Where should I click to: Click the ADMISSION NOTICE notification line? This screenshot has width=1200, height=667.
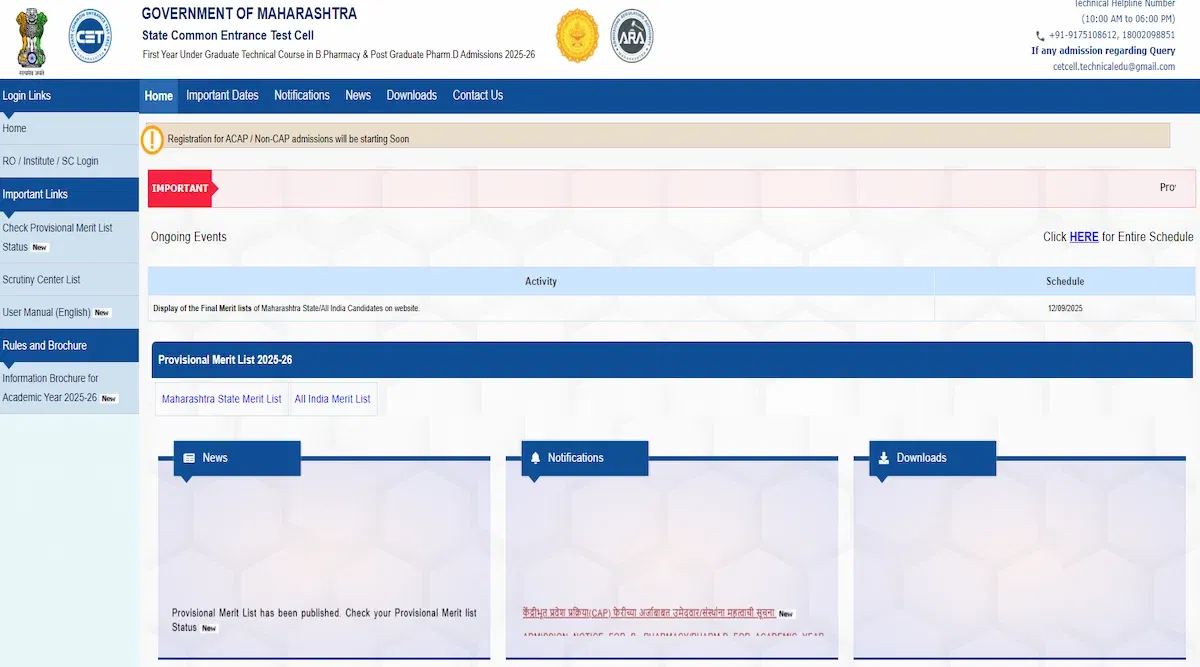click(672, 634)
